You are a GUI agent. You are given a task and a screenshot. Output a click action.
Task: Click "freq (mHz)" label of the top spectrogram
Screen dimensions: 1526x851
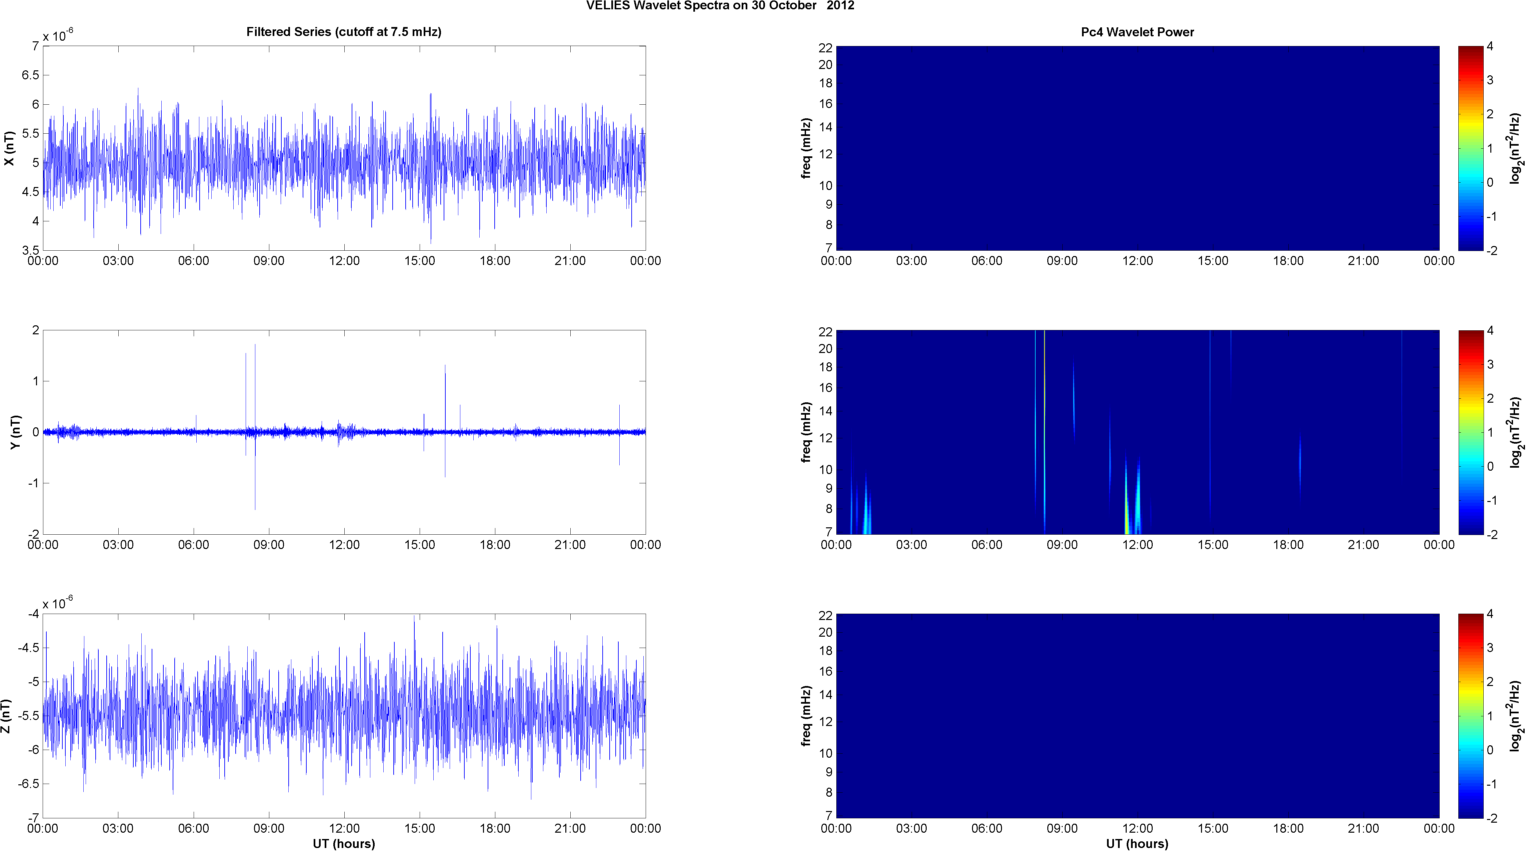click(x=806, y=148)
